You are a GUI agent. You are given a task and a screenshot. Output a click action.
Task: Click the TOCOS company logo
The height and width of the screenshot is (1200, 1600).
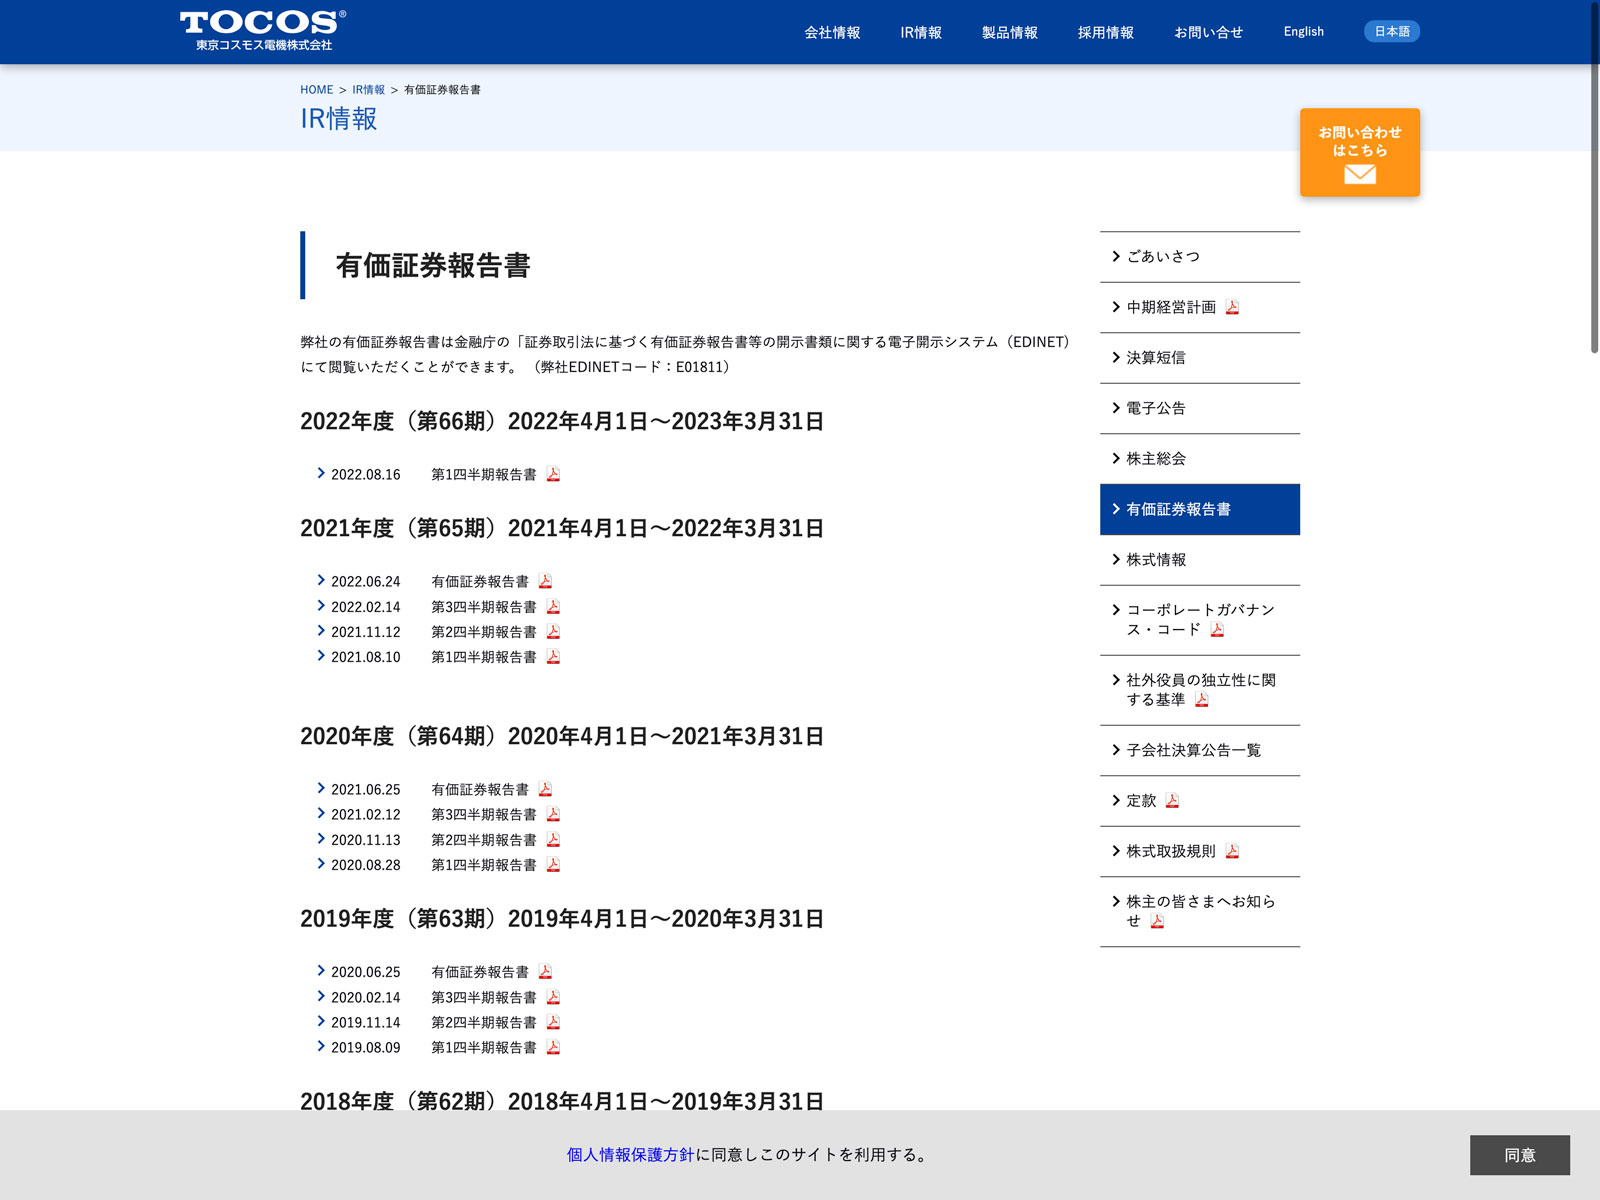263,30
